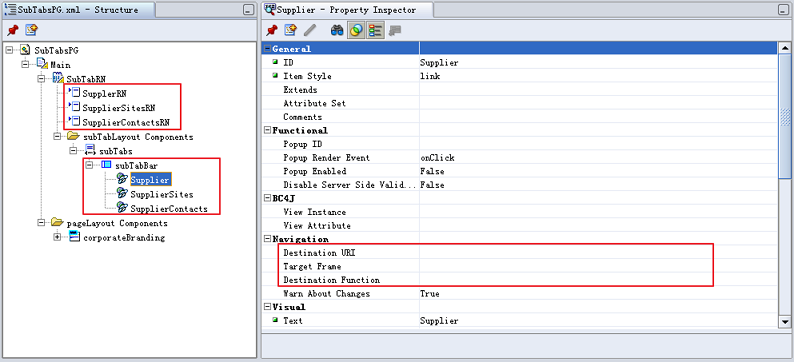Viewport: 794px width, 362px height.
Task: Collapse the Navigation property section
Action: [267, 238]
